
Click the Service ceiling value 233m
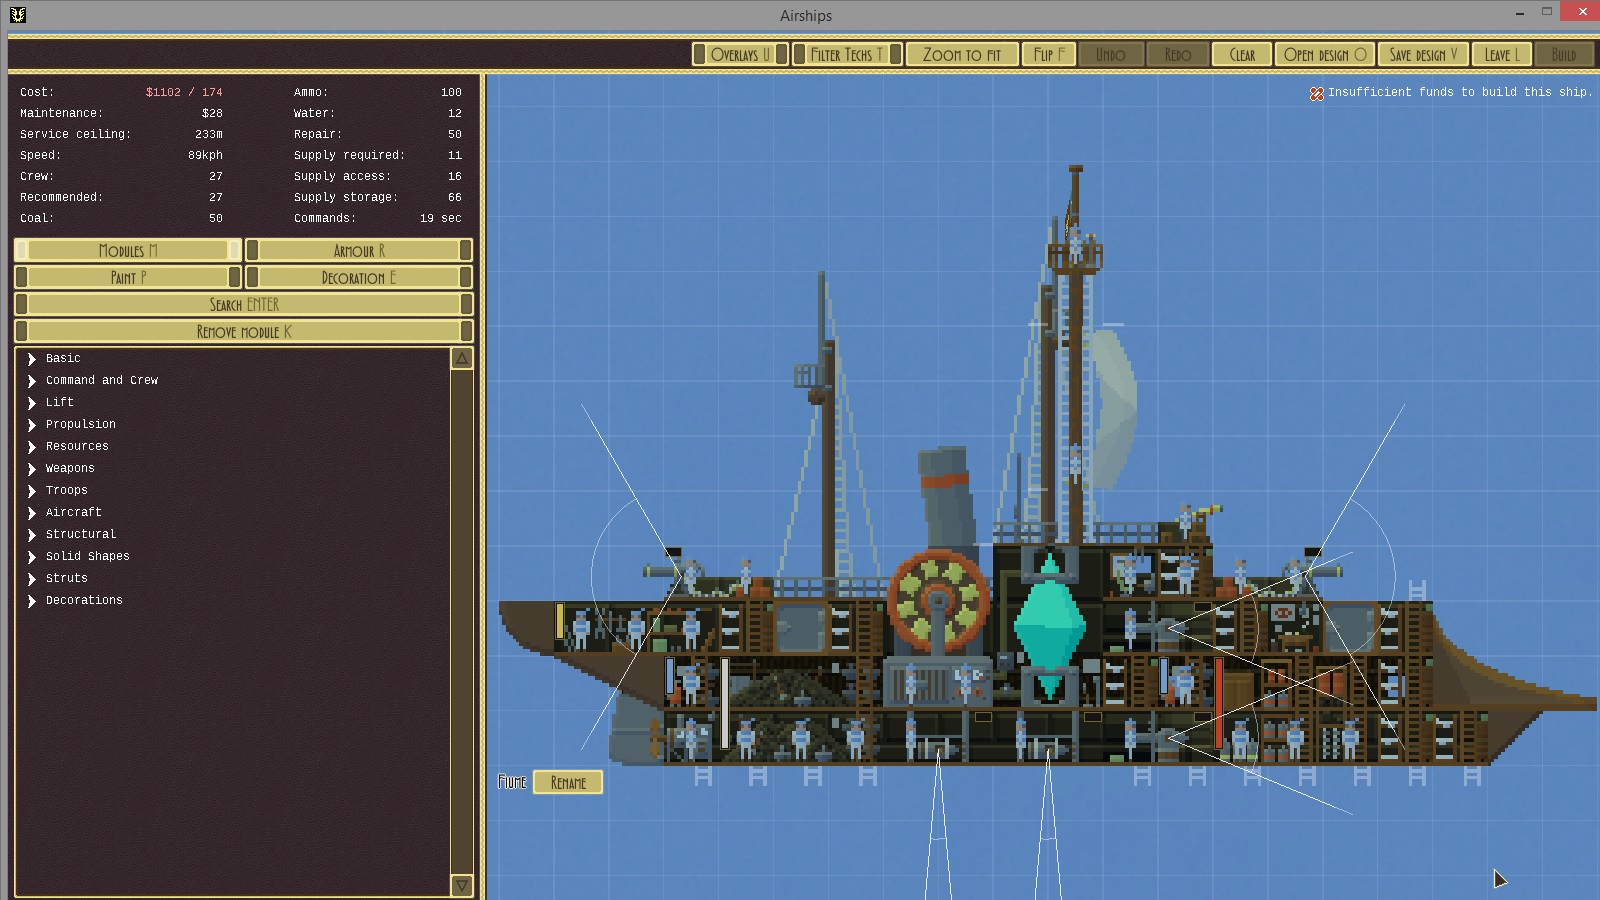click(209, 134)
